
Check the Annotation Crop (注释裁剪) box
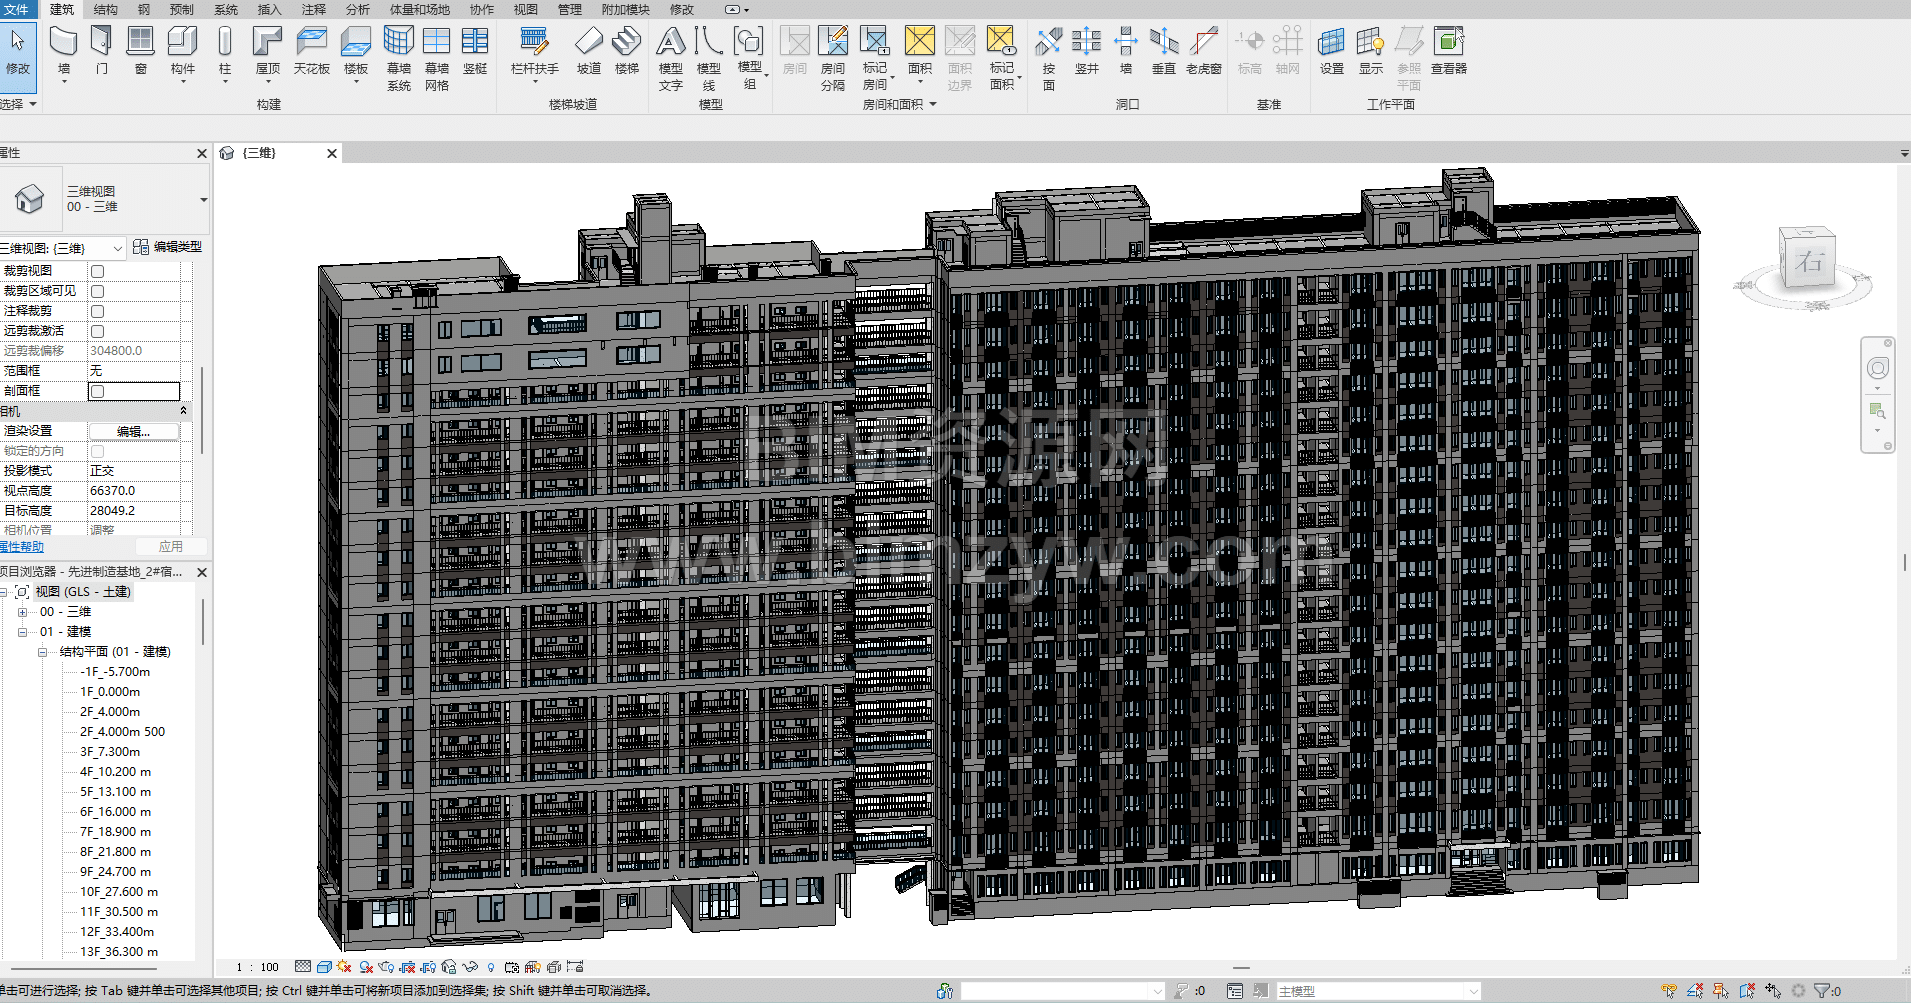97,311
